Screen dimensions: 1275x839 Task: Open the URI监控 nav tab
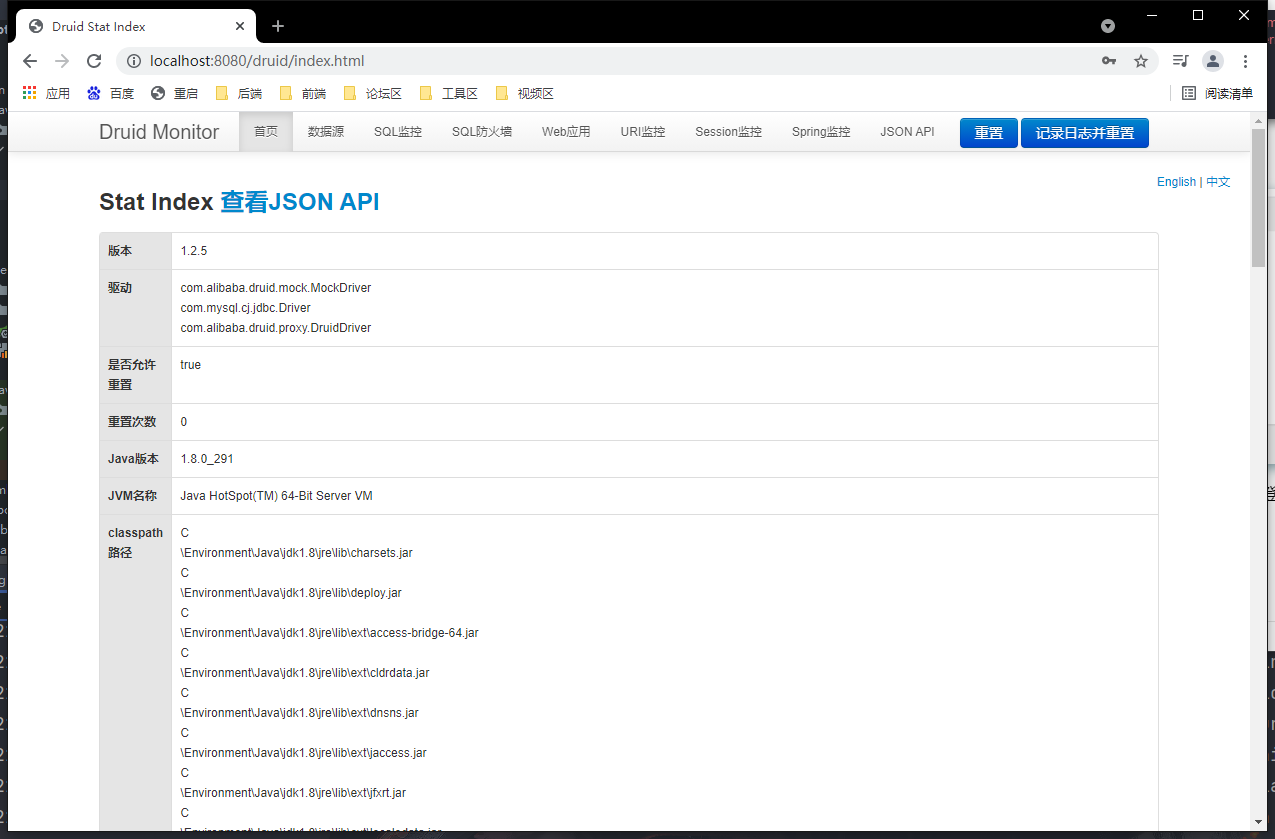[643, 132]
